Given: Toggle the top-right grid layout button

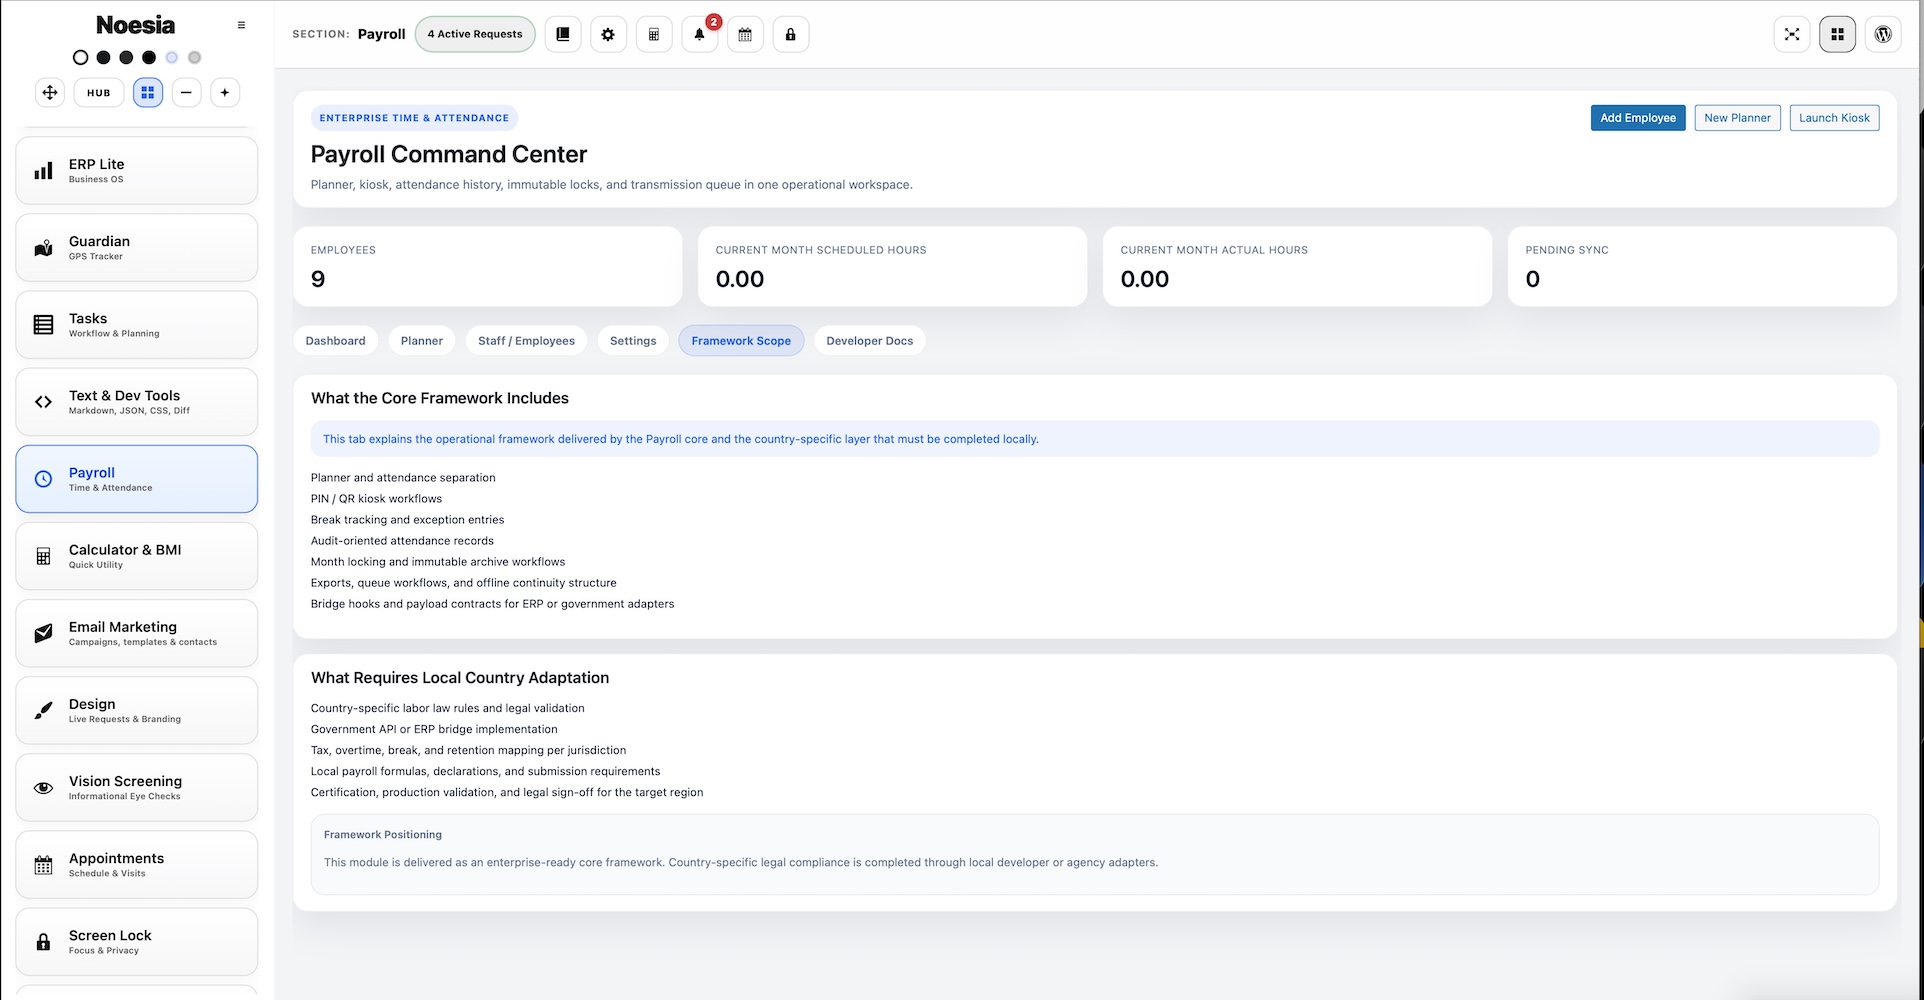Looking at the screenshot, I should pos(1838,34).
